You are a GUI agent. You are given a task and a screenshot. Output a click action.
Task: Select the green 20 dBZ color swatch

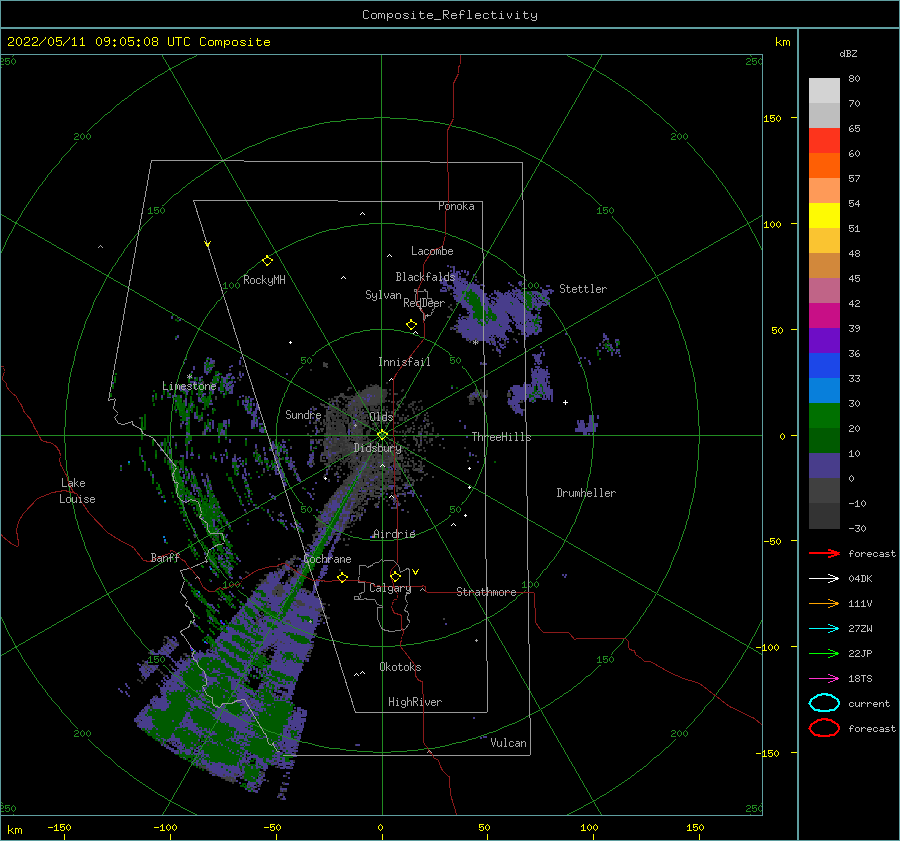(824, 416)
